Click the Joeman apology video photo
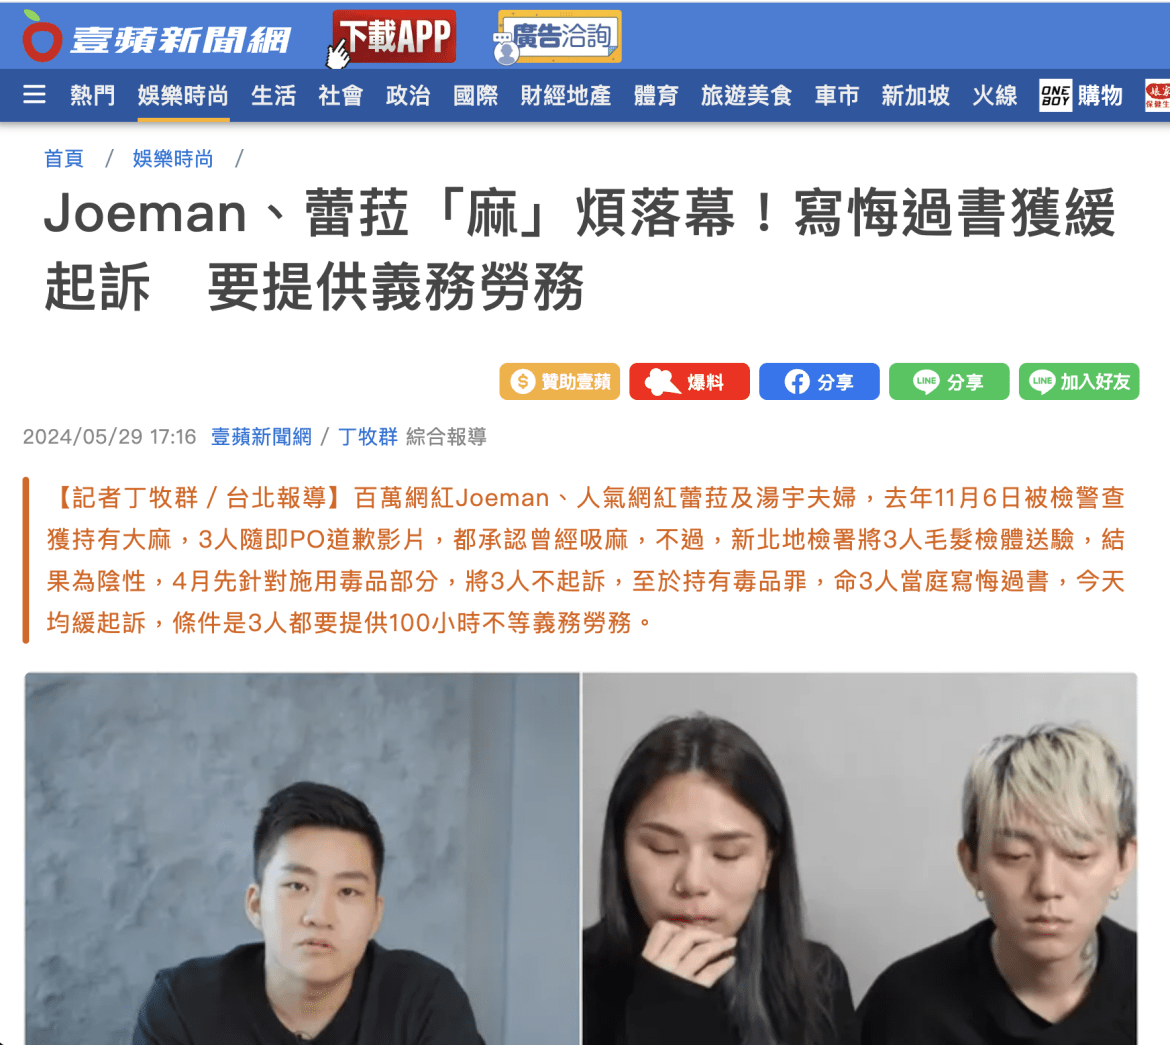 pos(302,858)
